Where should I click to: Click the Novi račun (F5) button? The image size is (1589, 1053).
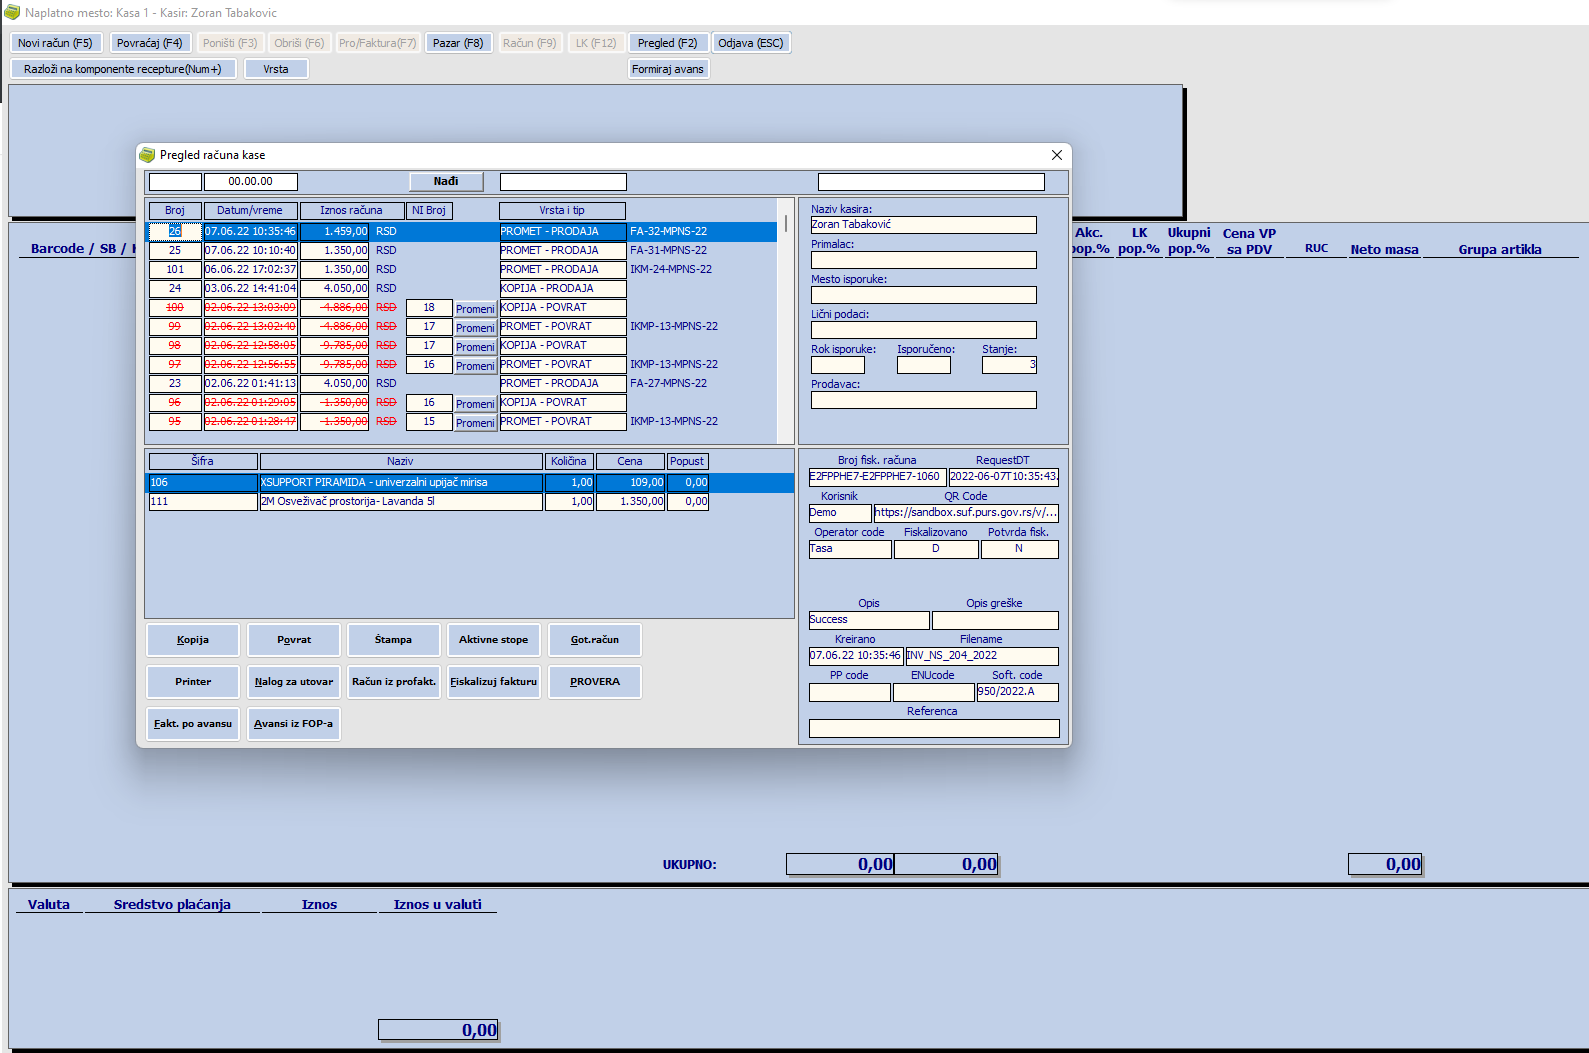55,43
